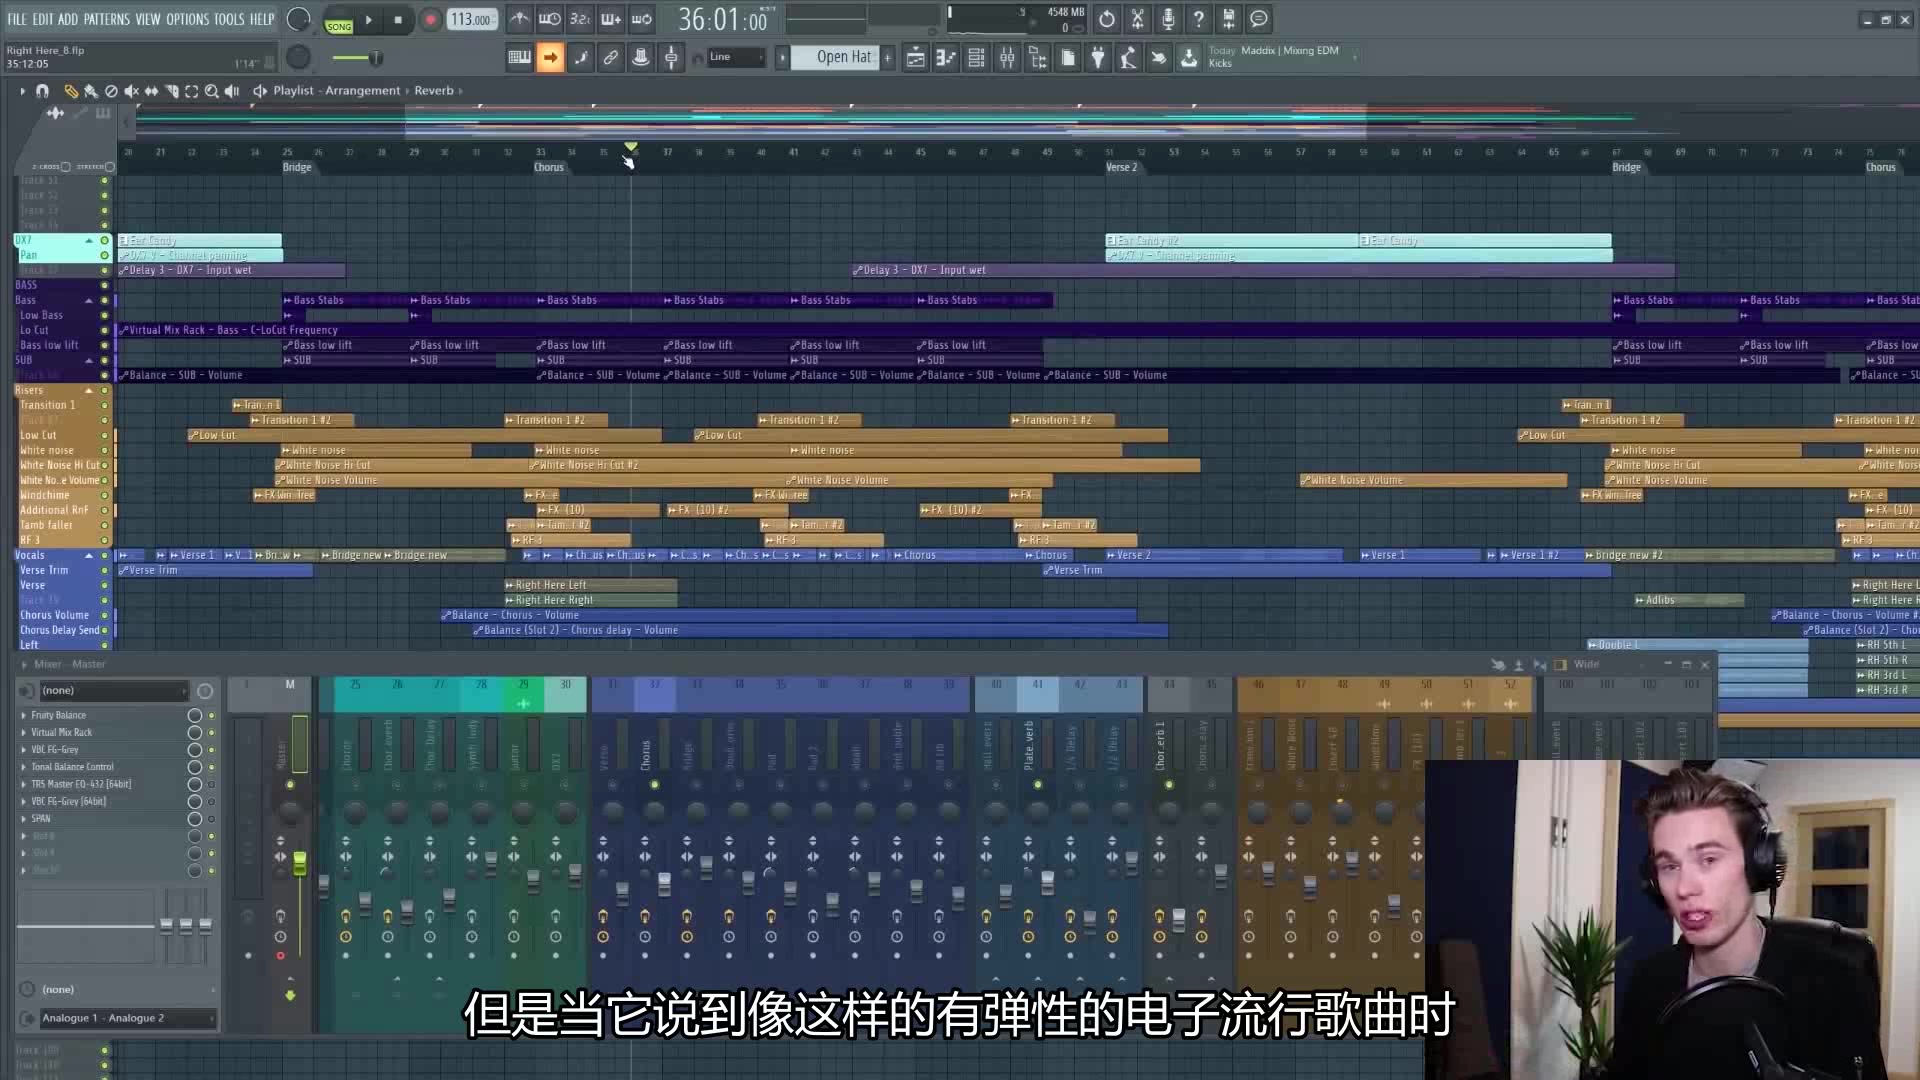Open the Virtual Mix Rack plugin
Image resolution: width=1920 pixels, height=1080 pixels.
(60, 732)
